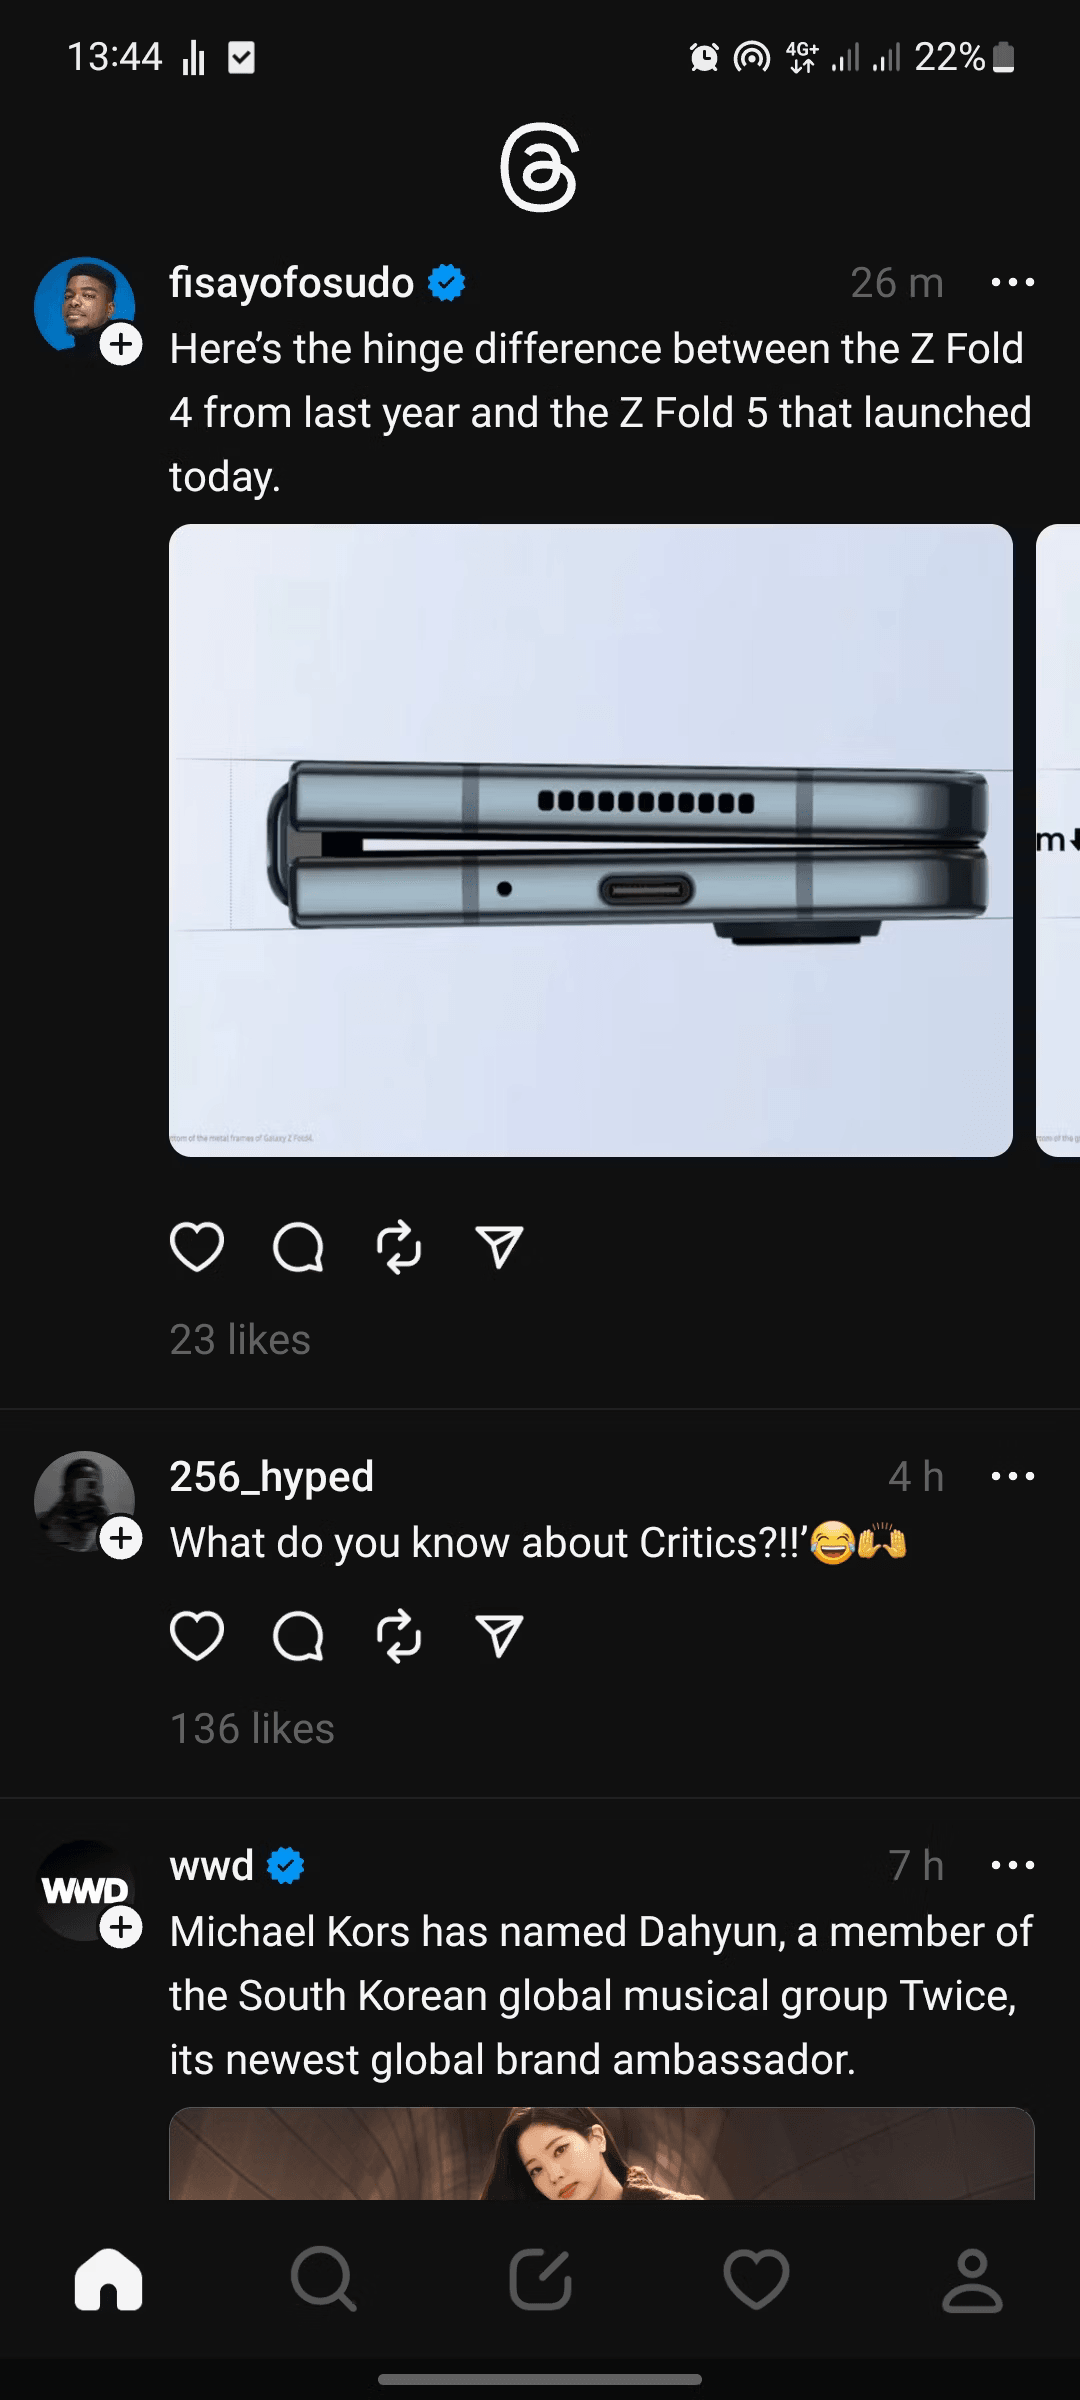The width and height of the screenshot is (1080, 2400).
Task: Open more options for 256_hyped's post
Action: click(x=1012, y=1476)
